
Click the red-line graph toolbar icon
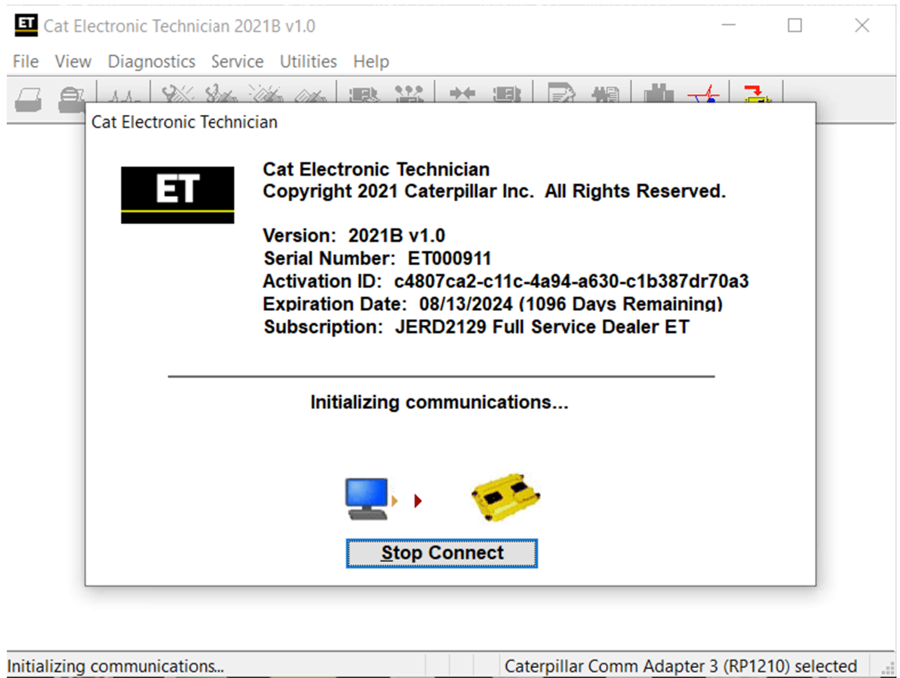click(x=704, y=94)
